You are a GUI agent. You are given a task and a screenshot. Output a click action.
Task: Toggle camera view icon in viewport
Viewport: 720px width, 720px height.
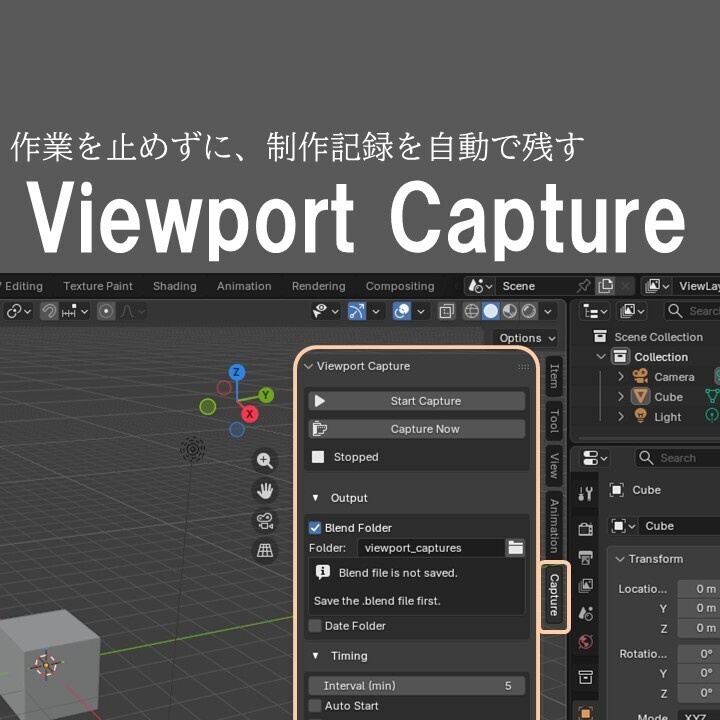264,521
